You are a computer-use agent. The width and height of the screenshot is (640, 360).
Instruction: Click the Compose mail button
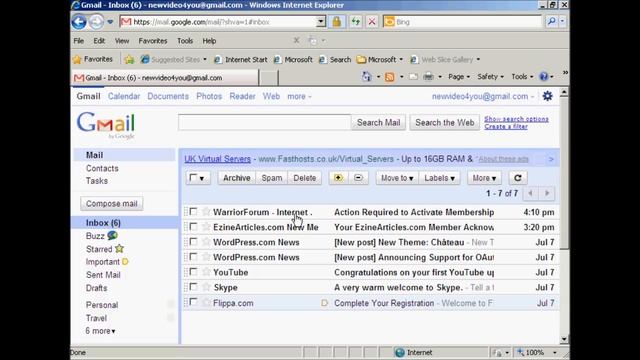point(111,203)
